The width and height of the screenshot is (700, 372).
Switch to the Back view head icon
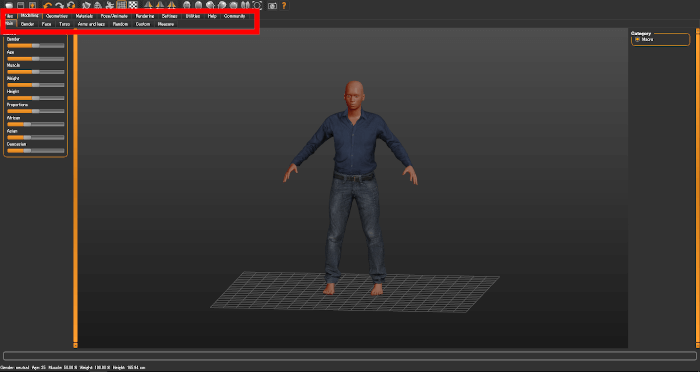click(198, 5)
